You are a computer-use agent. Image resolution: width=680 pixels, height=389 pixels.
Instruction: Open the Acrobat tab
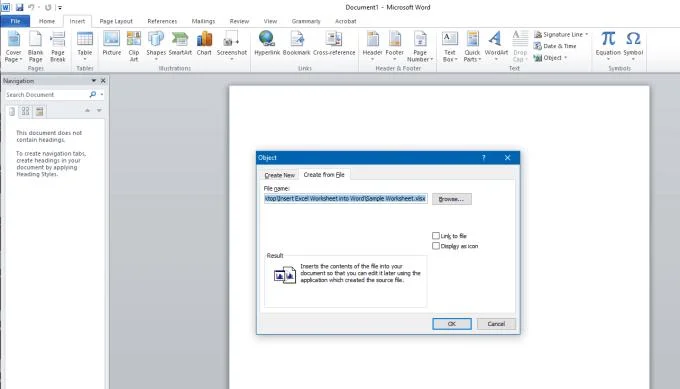[x=345, y=21]
